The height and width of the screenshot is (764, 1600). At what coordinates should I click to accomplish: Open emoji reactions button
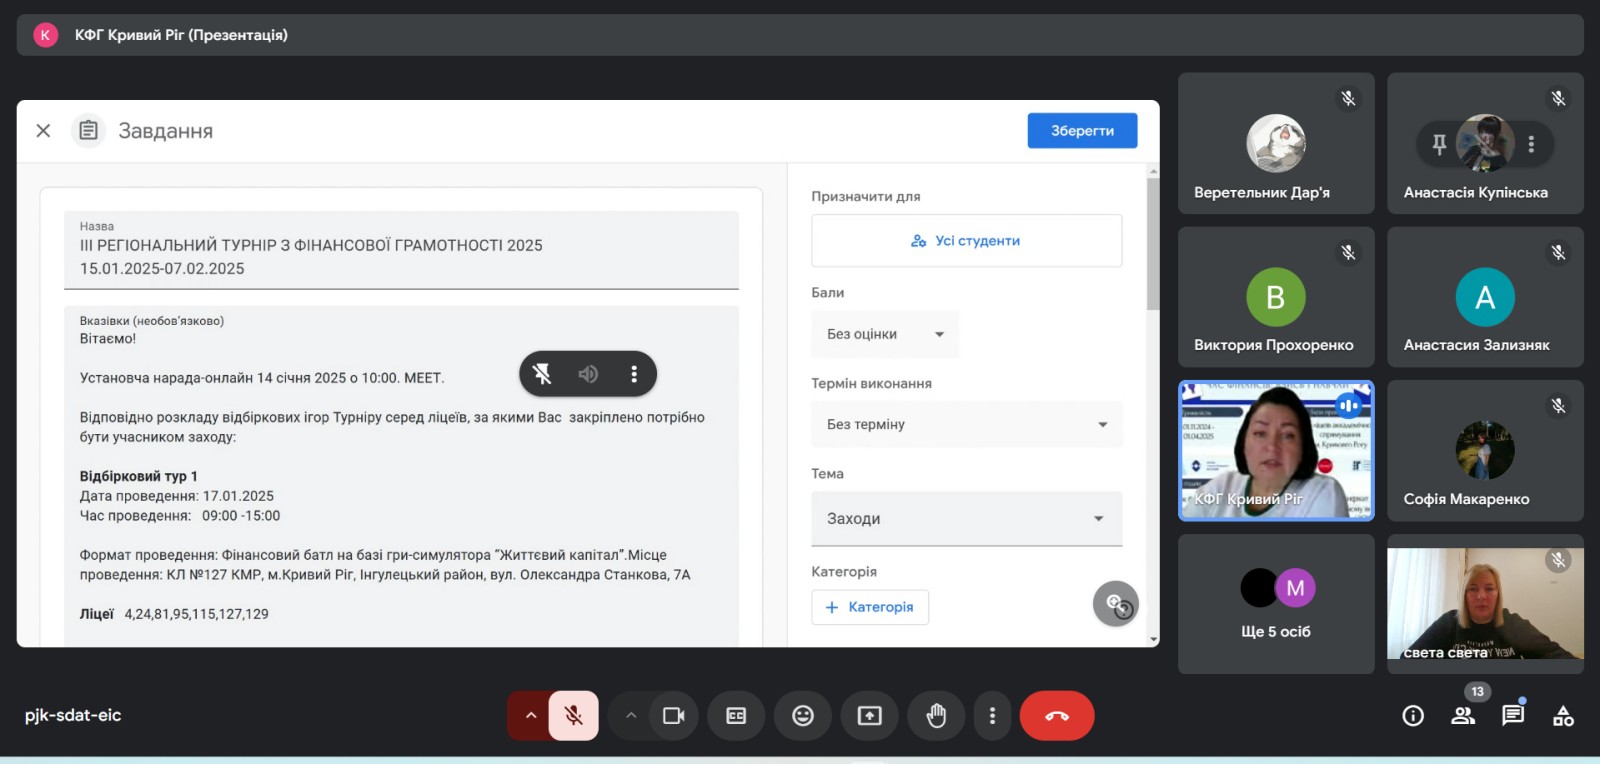click(x=803, y=716)
